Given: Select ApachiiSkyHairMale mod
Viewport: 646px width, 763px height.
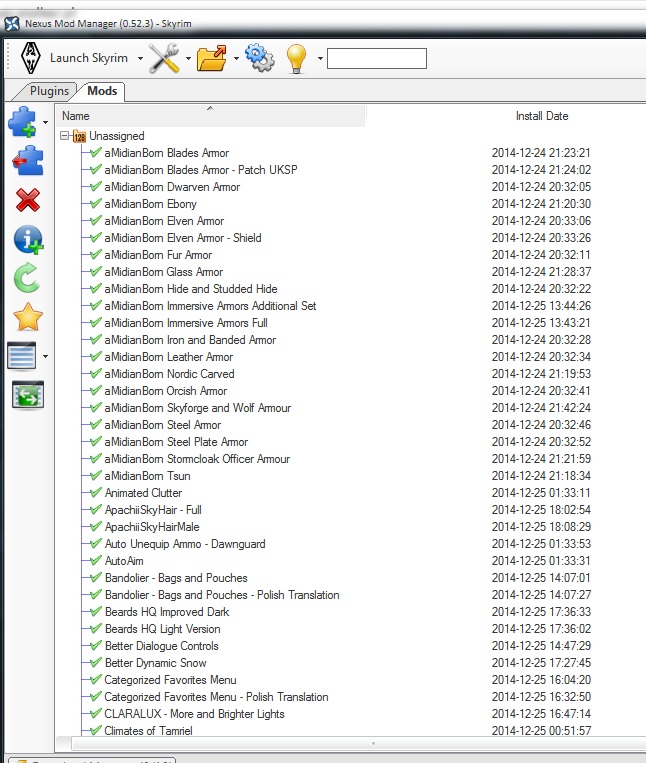Looking at the screenshot, I should (152, 527).
